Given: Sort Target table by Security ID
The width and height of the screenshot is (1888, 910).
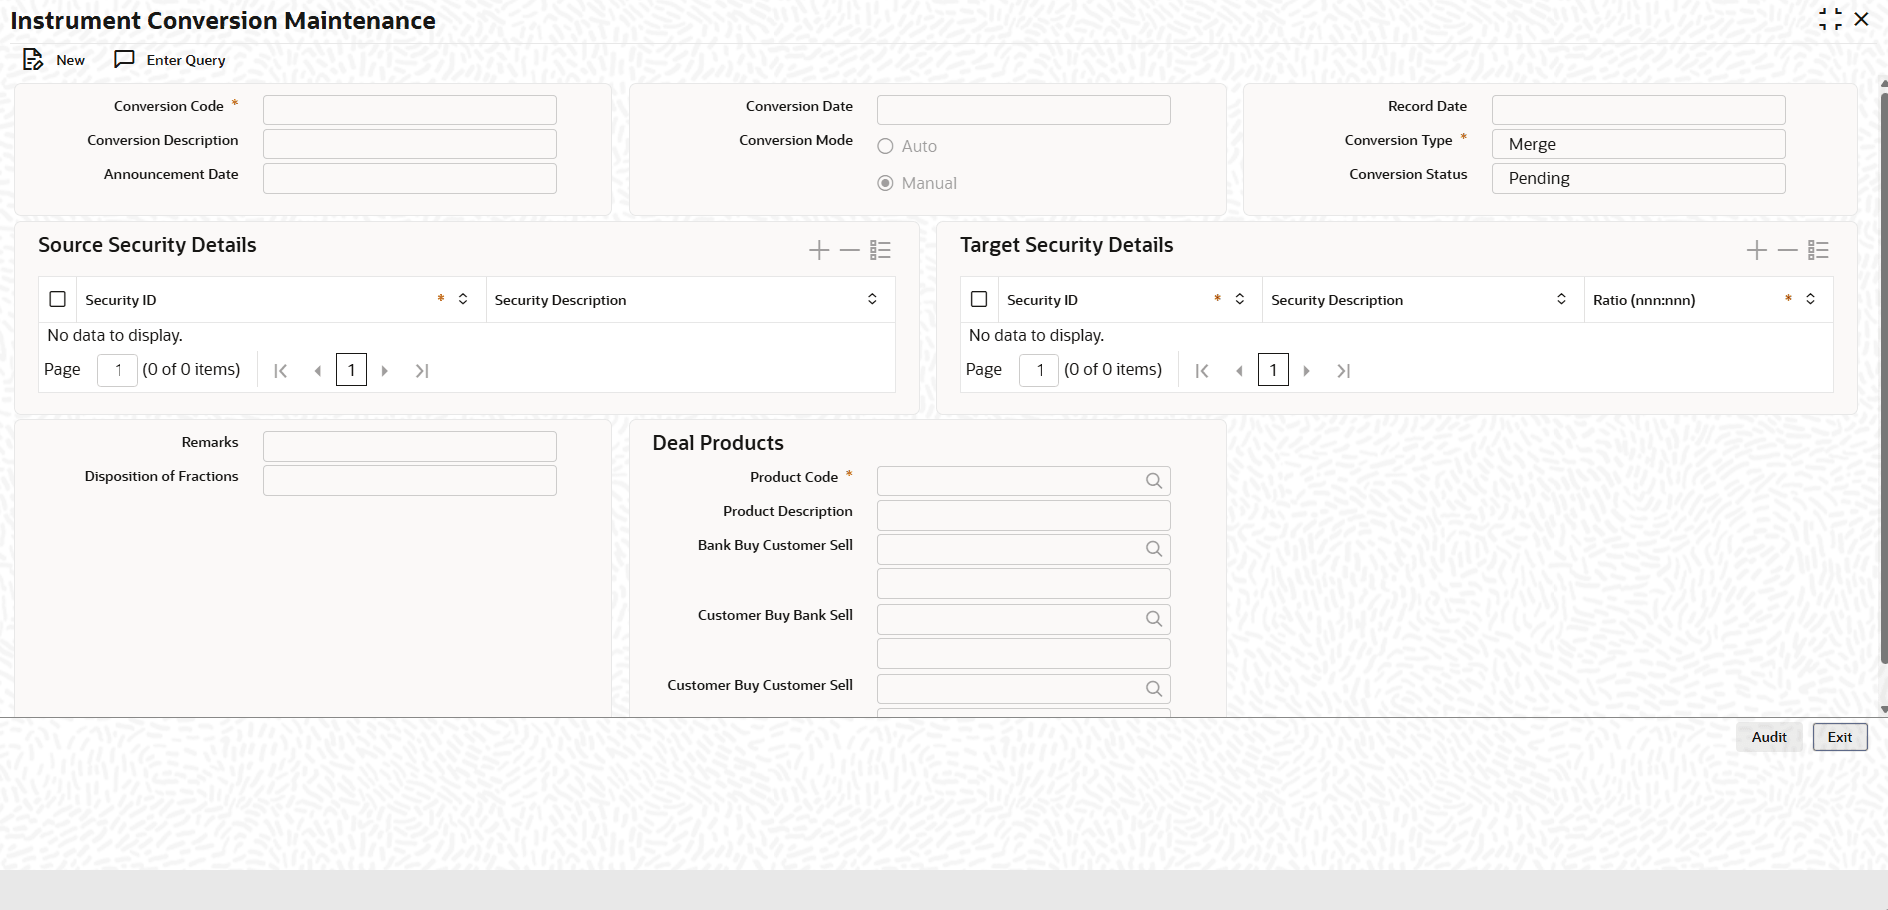Looking at the screenshot, I should point(1240,299).
